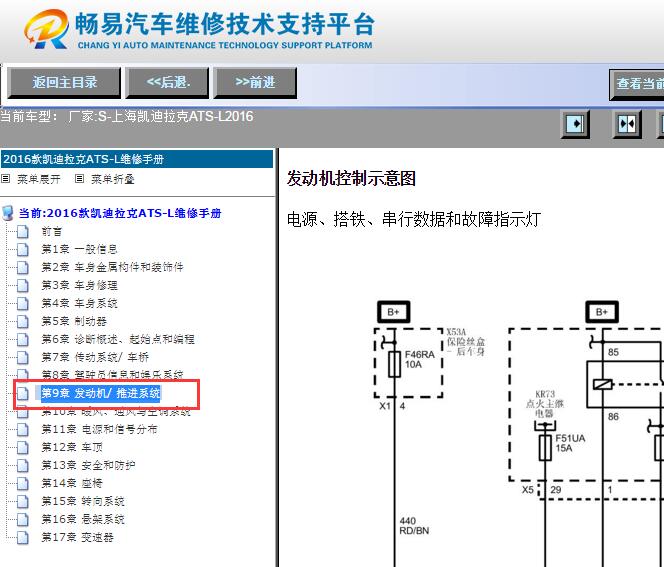Click the KR73 点火主继电器 label

545,404
